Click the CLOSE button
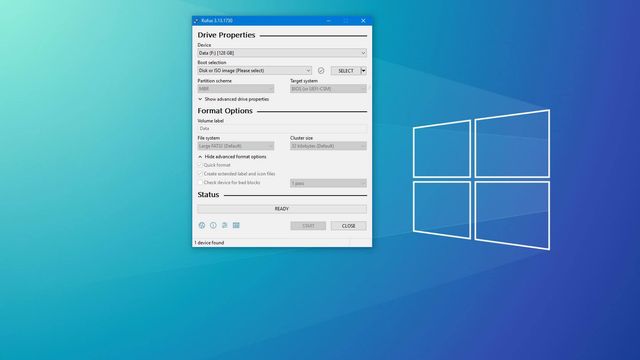The image size is (640, 360). point(349,226)
